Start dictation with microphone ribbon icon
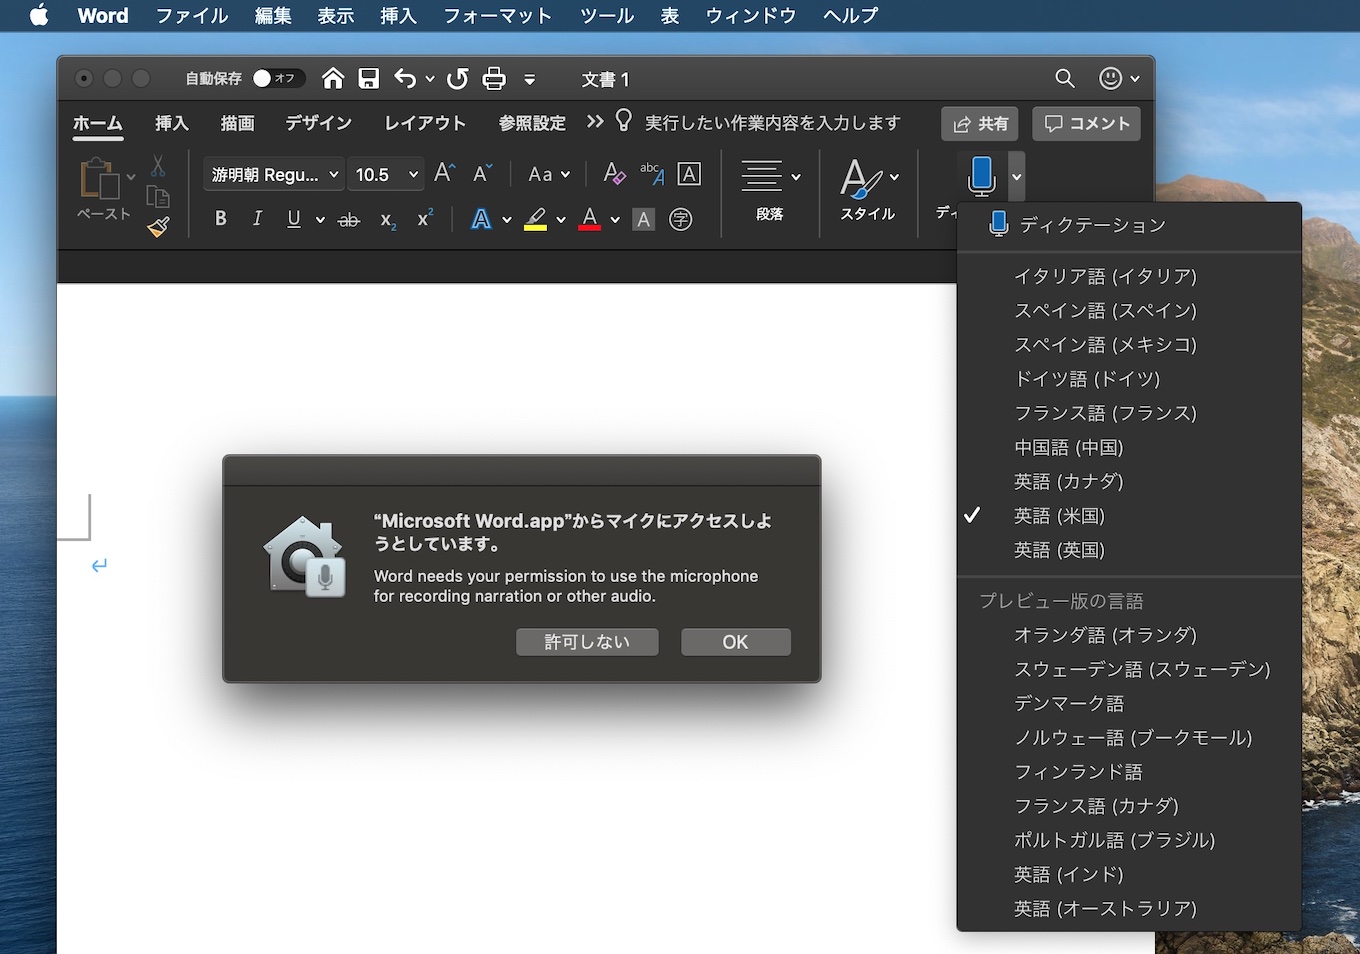Viewport: 1360px width, 954px height. [x=982, y=176]
